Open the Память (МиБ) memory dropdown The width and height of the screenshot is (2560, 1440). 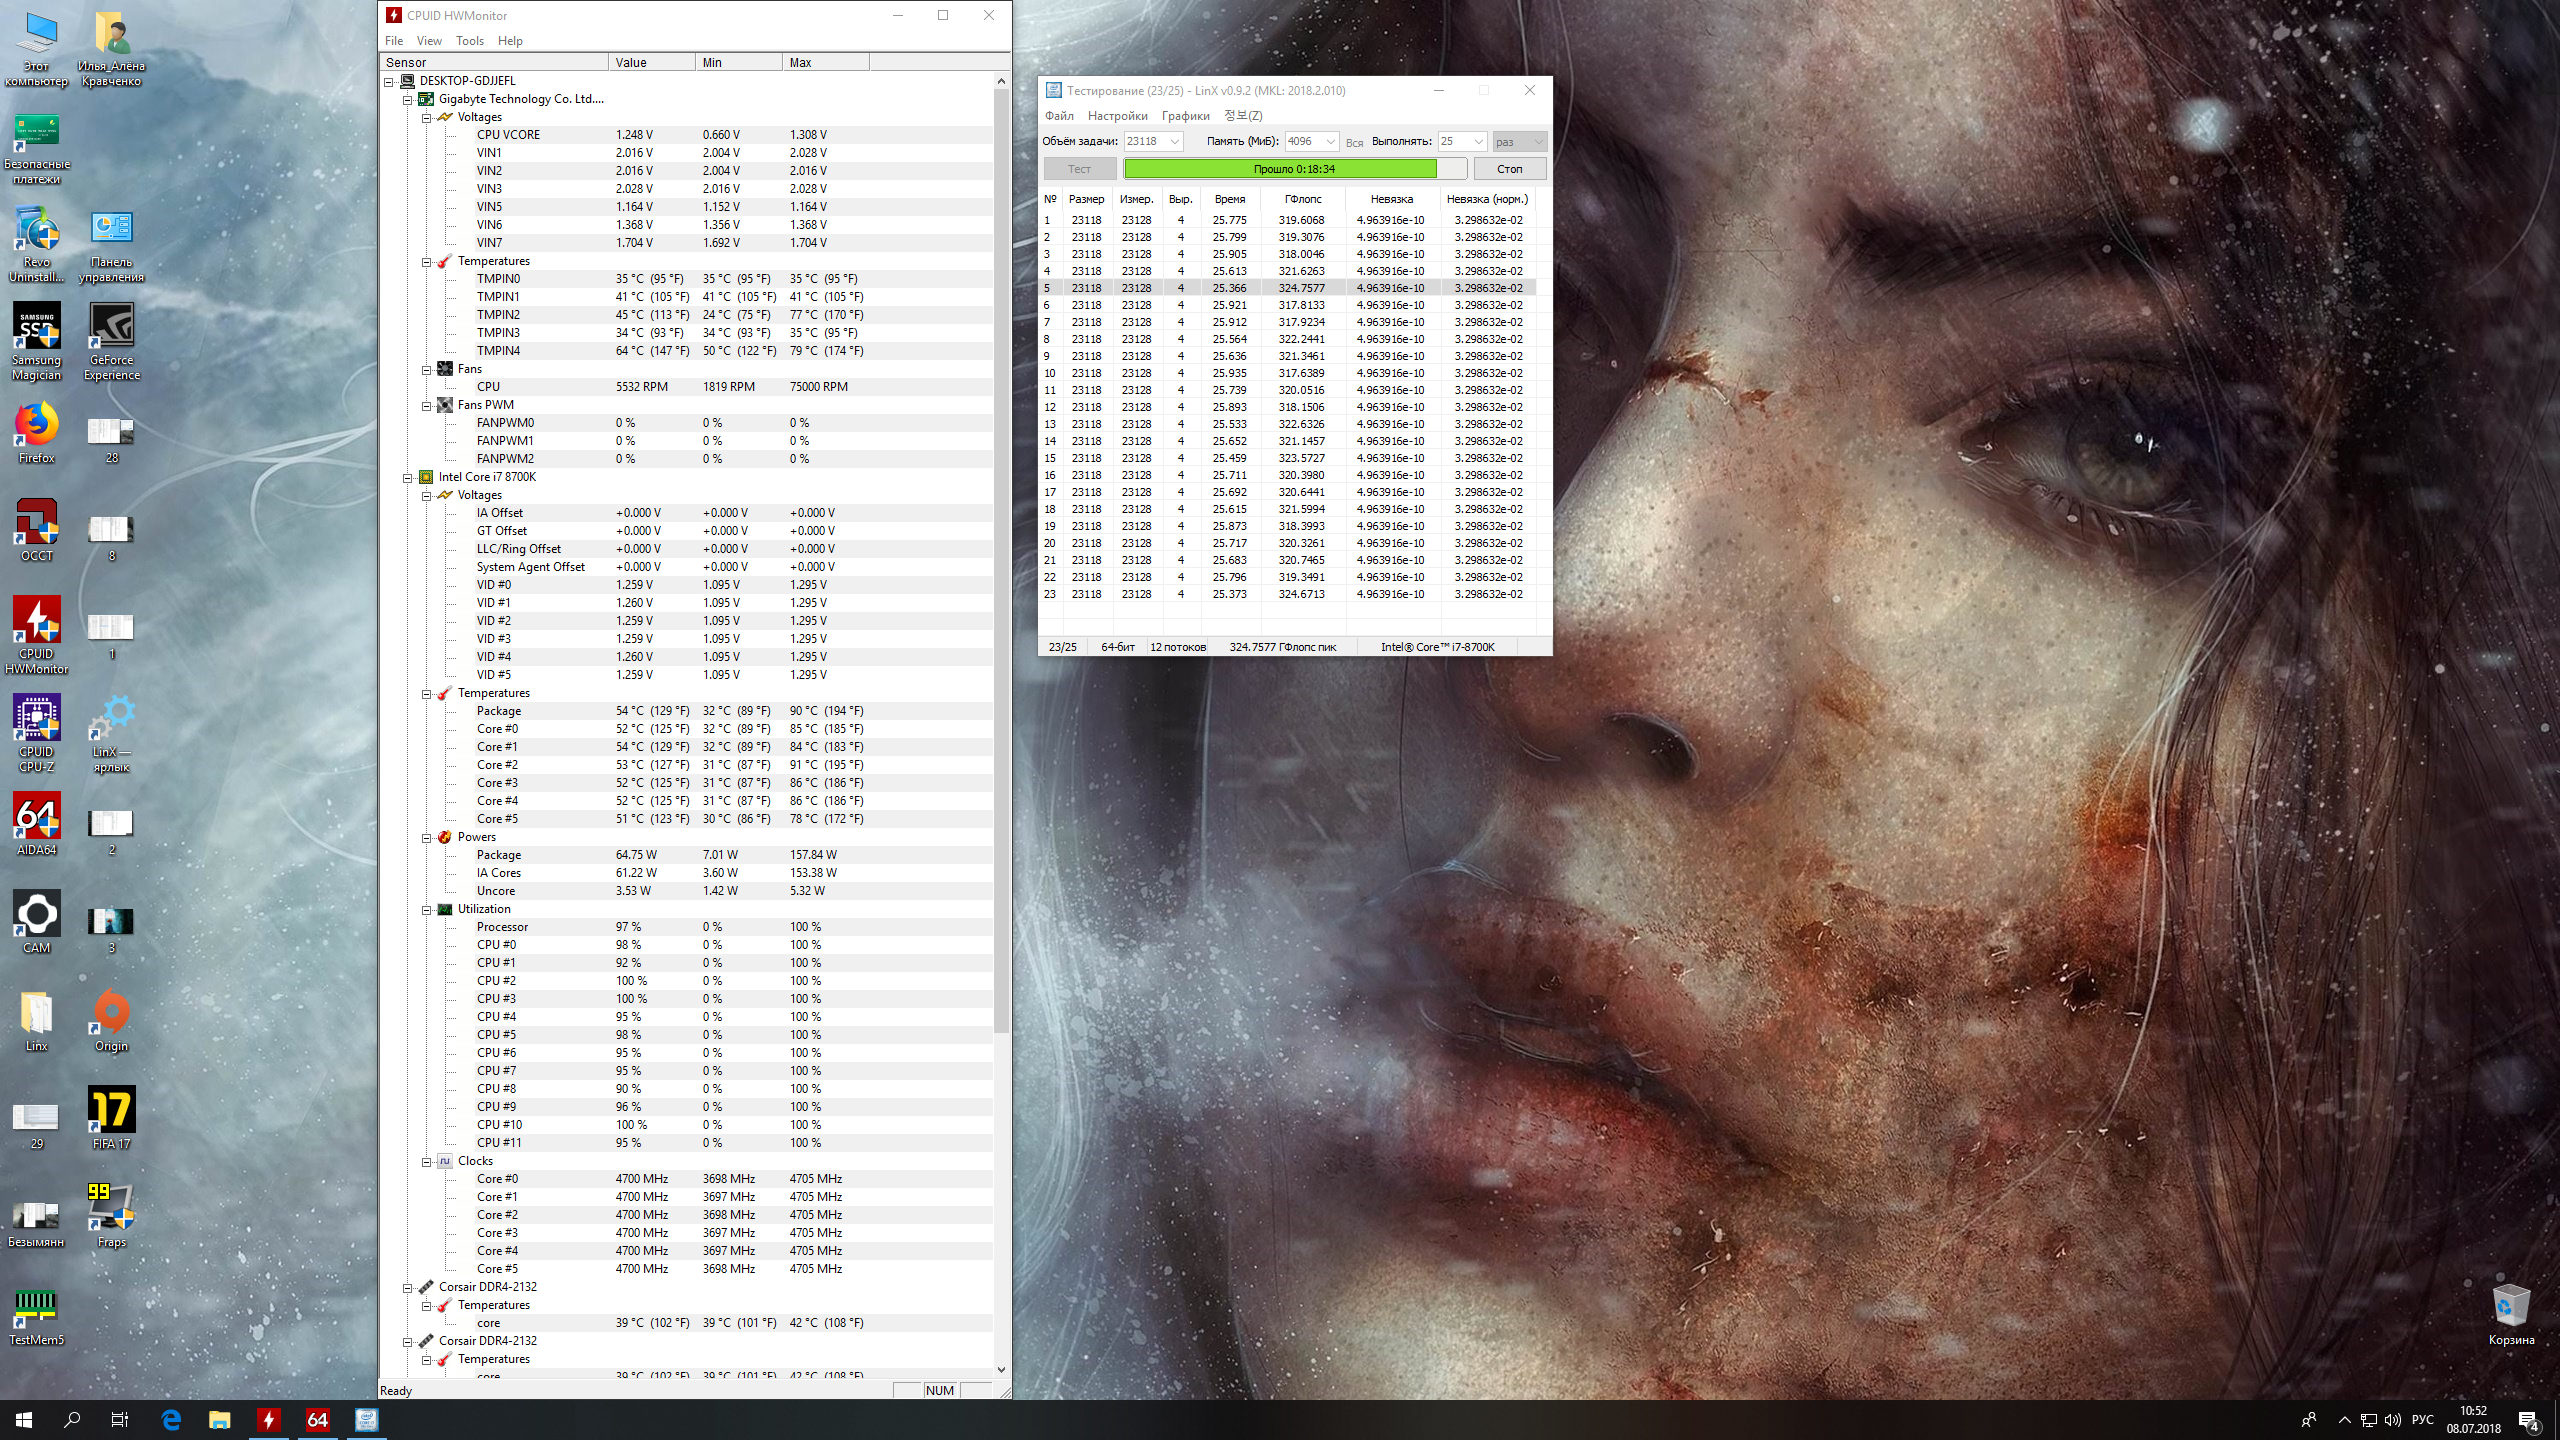point(1330,142)
